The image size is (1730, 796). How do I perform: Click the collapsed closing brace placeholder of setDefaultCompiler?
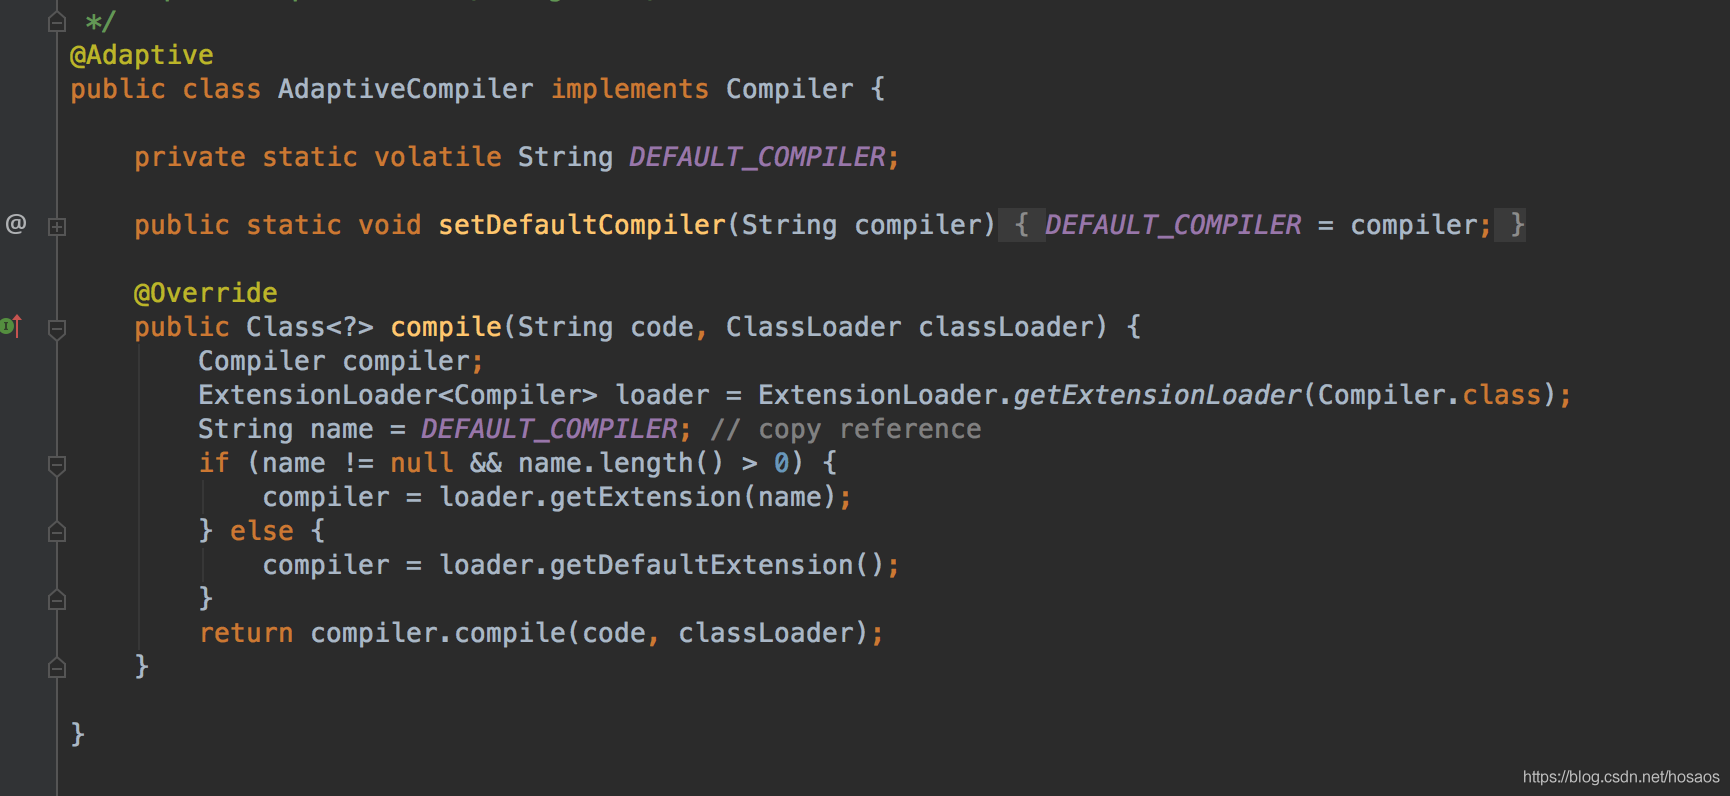(x=1516, y=225)
